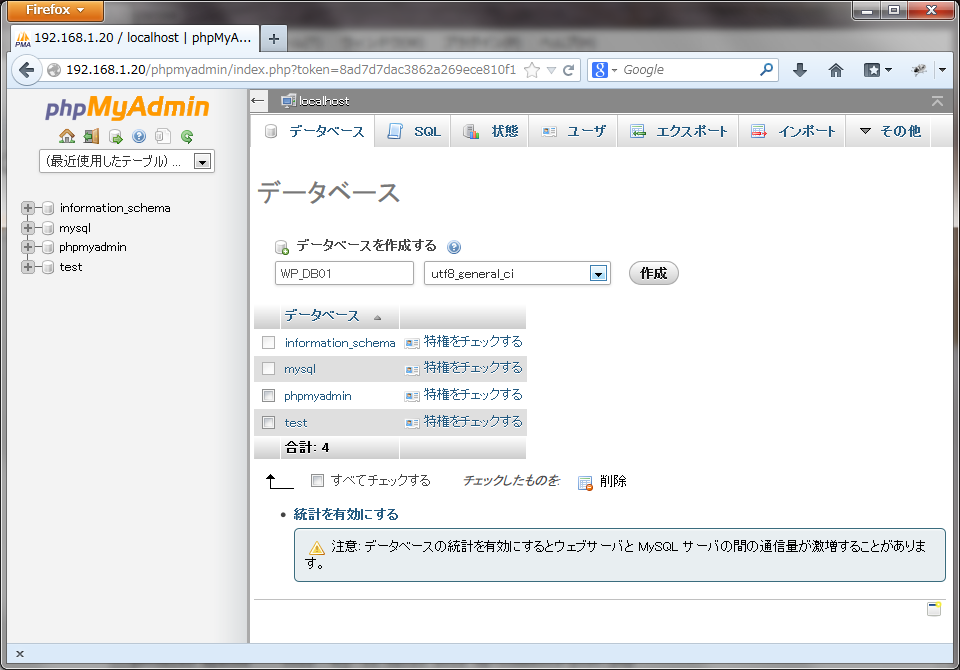Open the 状態 status tab
The height and width of the screenshot is (670, 960).
(490, 132)
